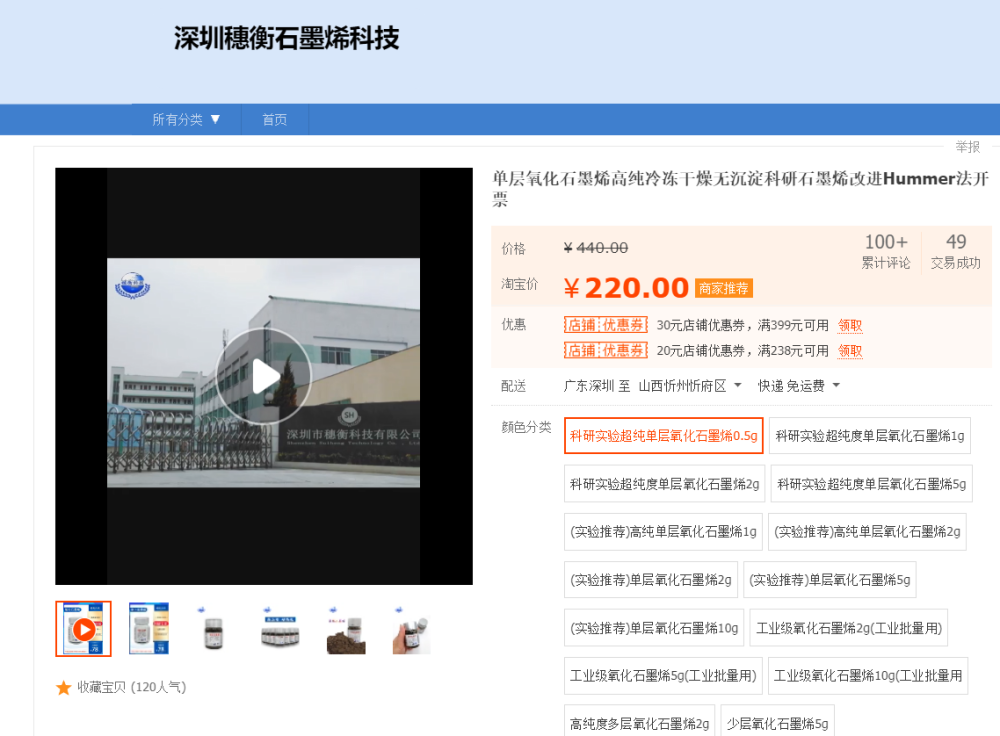Click the orange 商家推荐 badge next to price
The height and width of the screenshot is (736, 1000).
click(x=723, y=288)
